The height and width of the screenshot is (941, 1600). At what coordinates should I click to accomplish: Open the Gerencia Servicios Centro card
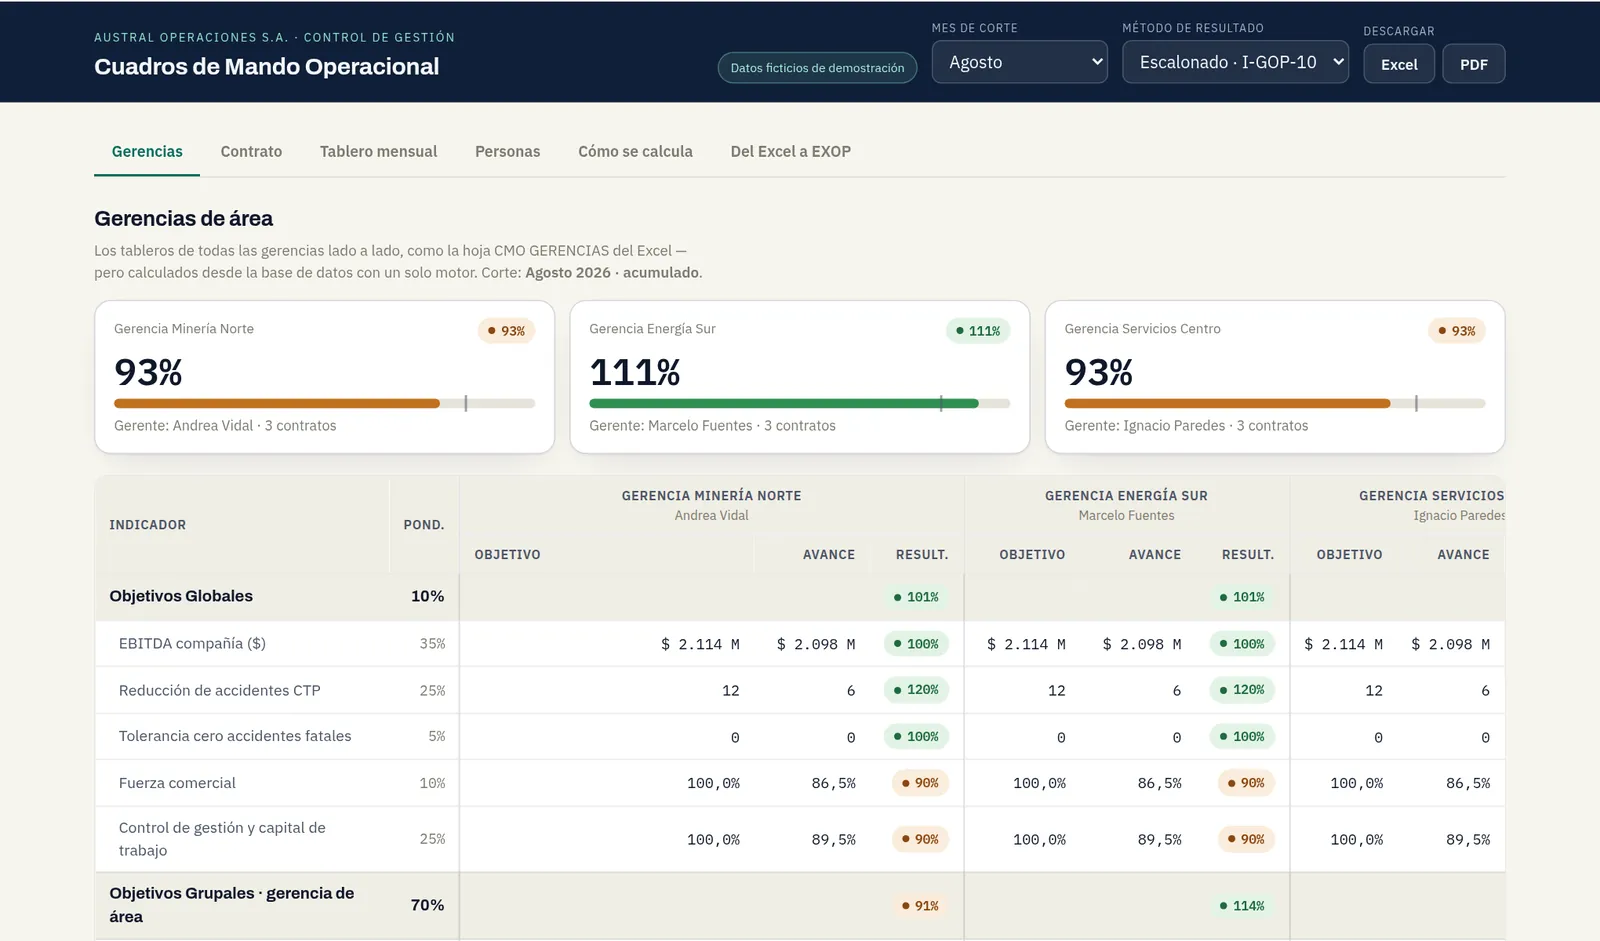pos(1274,377)
